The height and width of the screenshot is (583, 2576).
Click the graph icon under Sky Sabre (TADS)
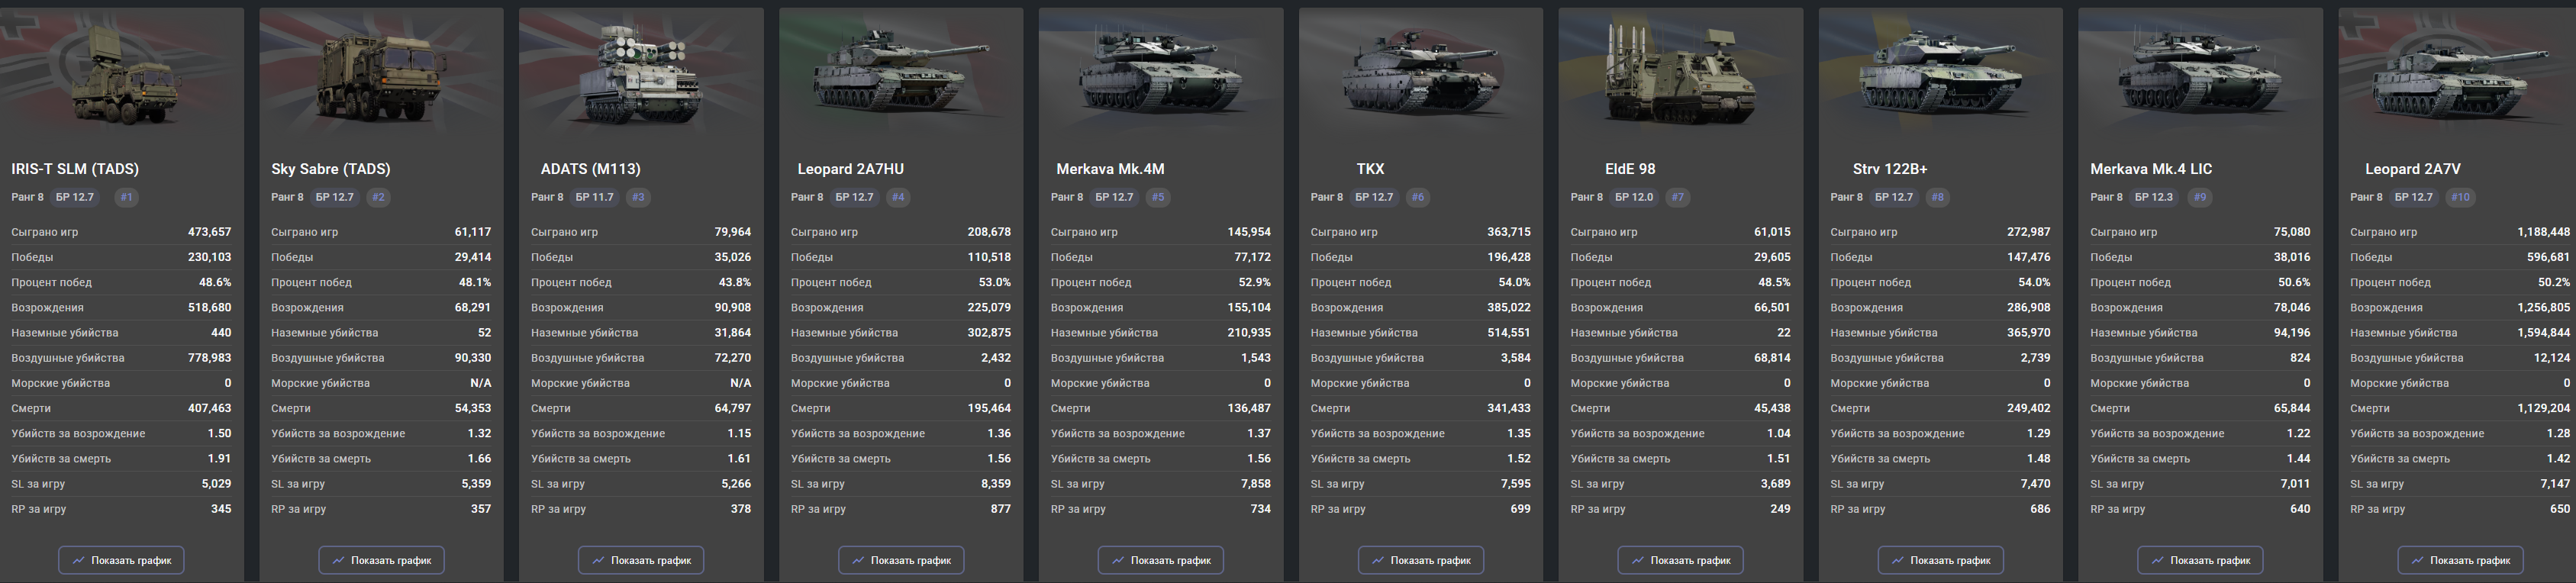338,560
